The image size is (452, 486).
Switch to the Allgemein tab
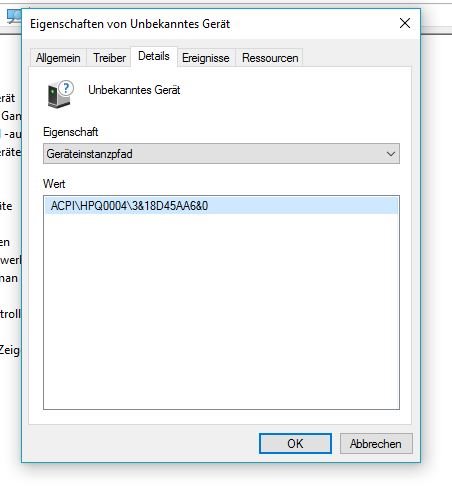pos(58,58)
